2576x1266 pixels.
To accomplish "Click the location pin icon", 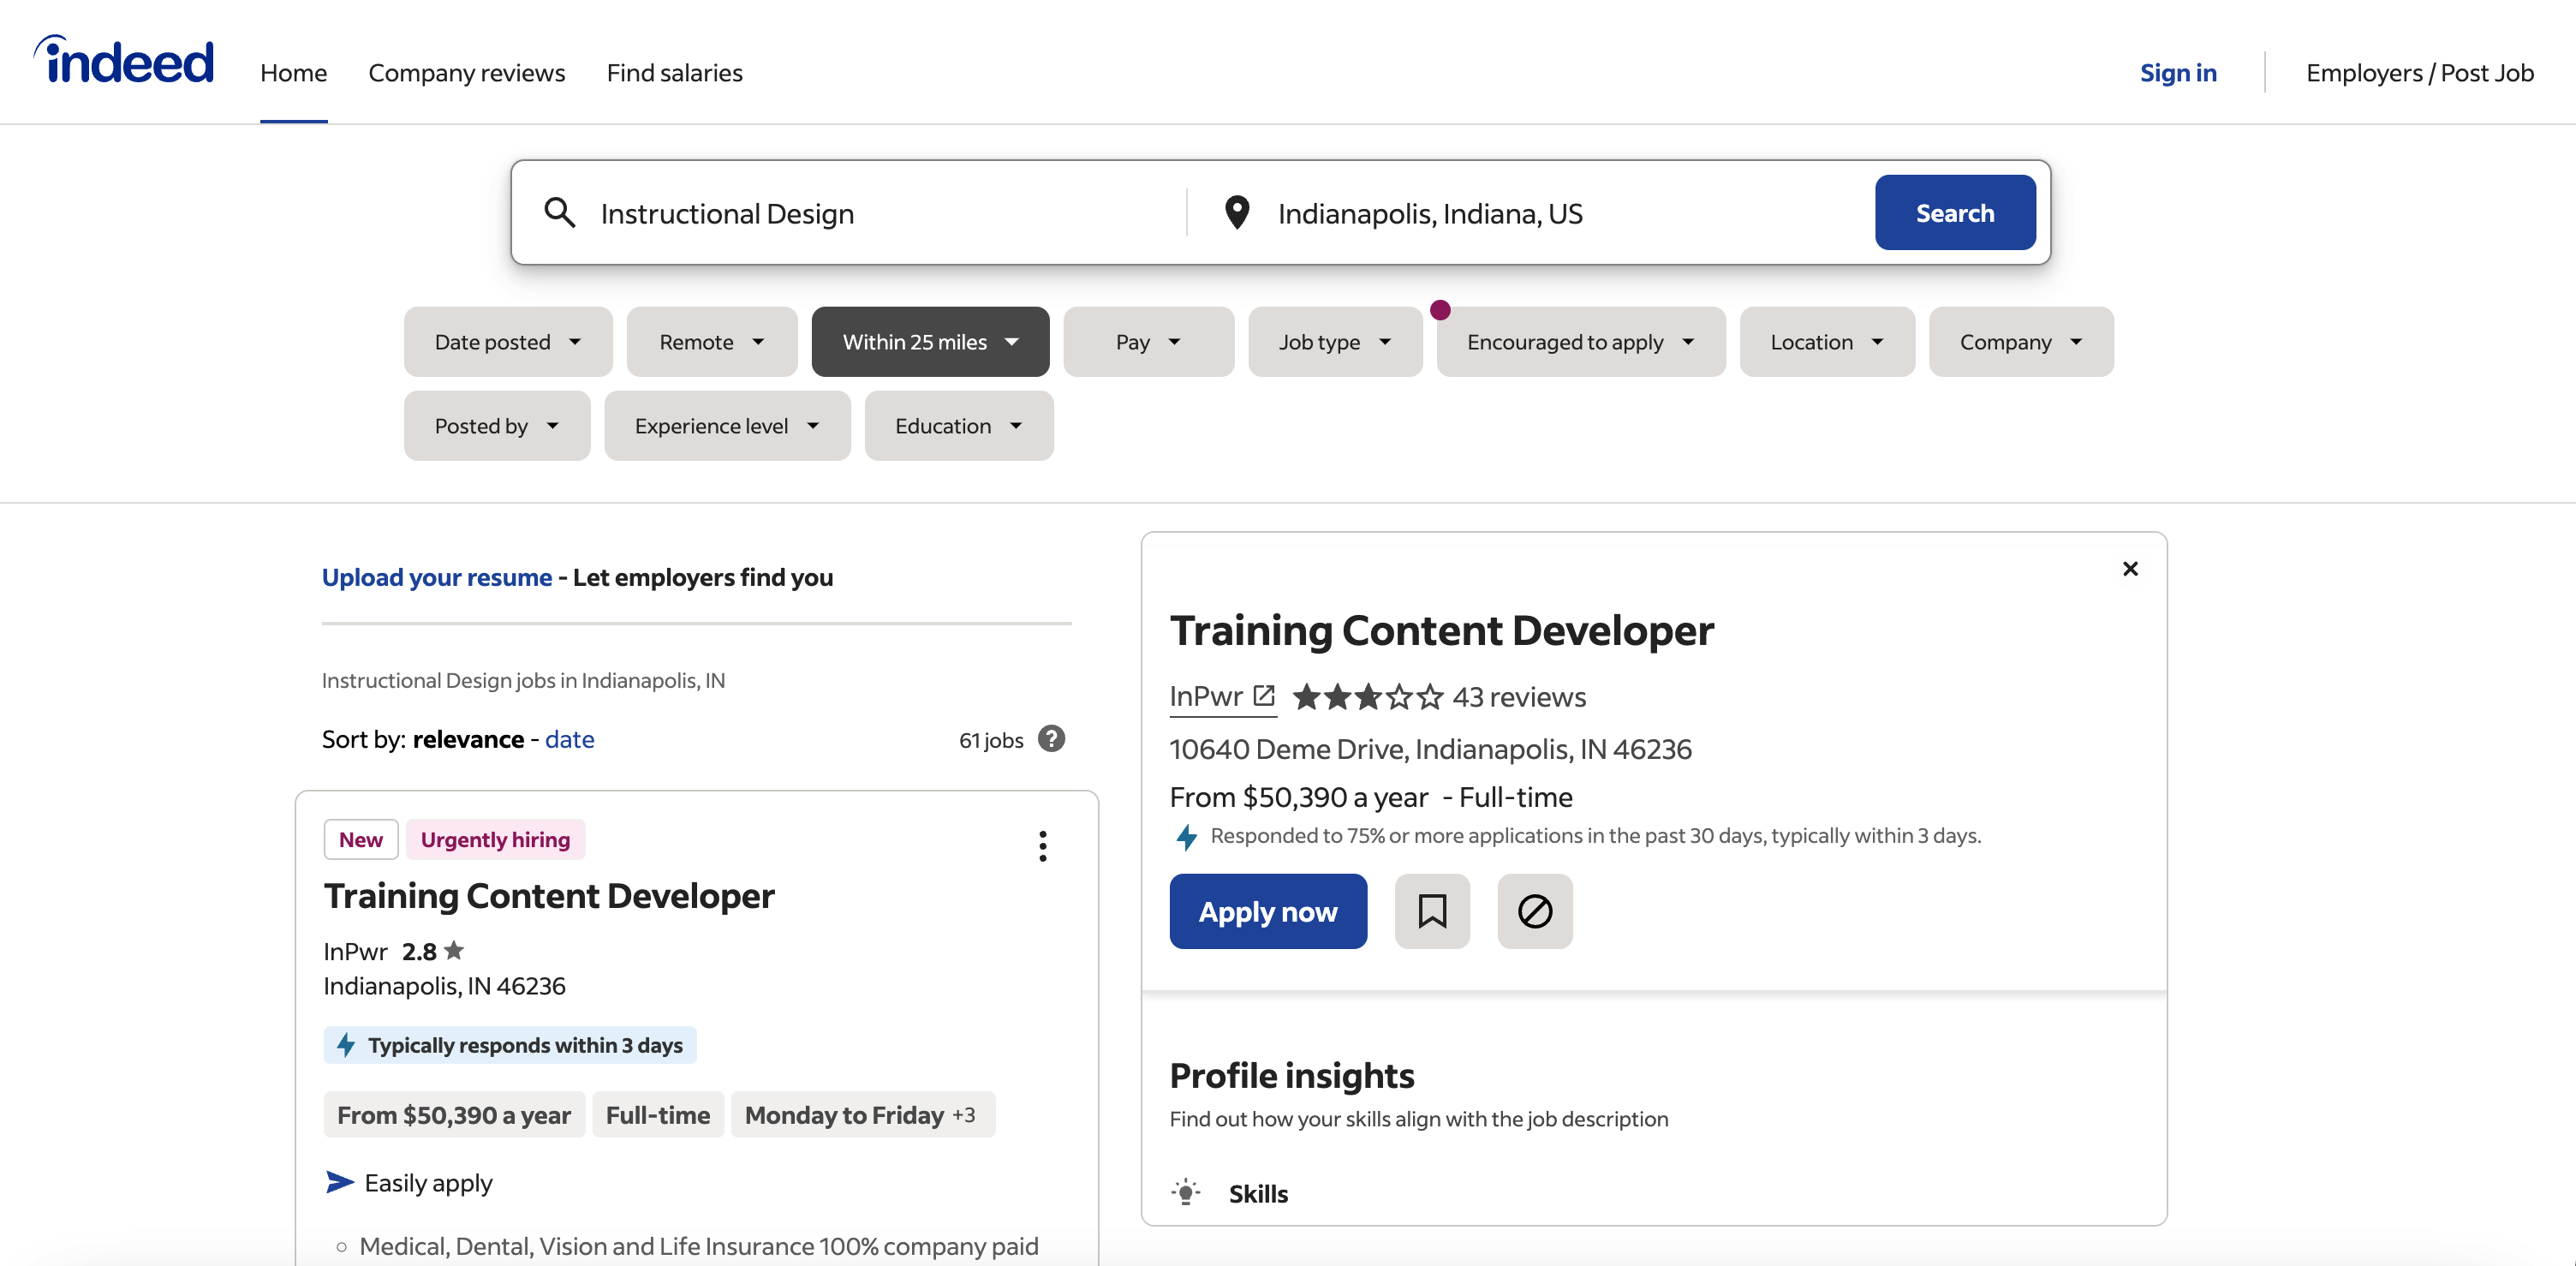I will point(1237,213).
